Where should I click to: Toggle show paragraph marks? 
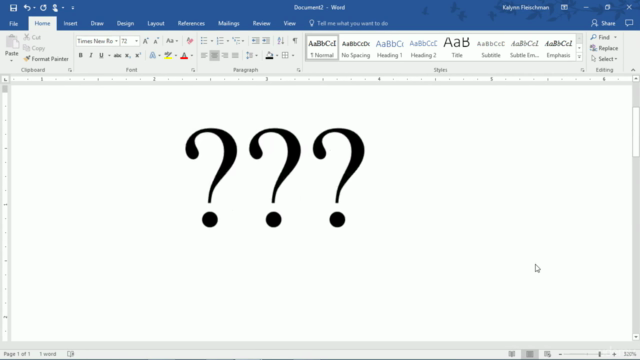click(x=295, y=41)
